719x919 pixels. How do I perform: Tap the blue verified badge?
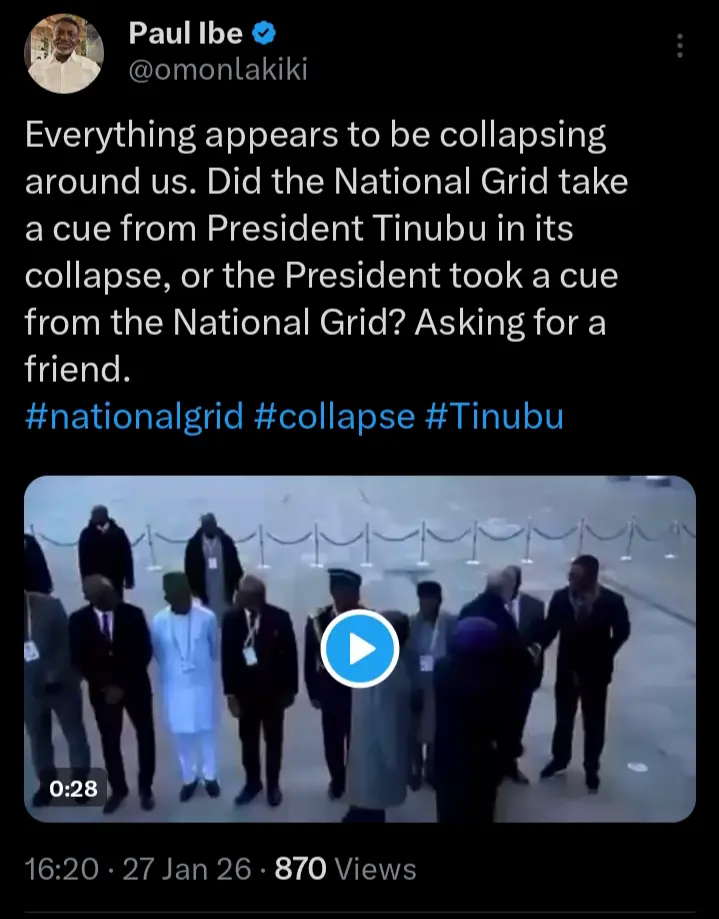(x=264, y=33)
